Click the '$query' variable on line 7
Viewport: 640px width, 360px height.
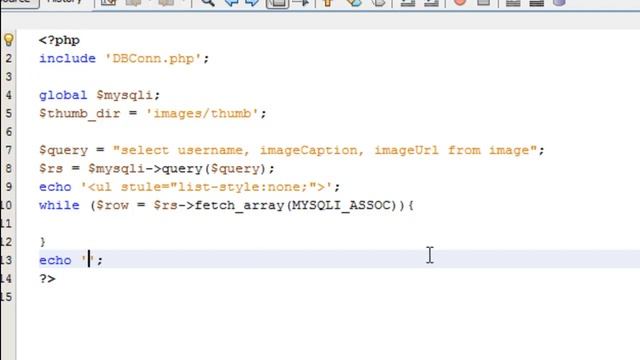(63, 150)
